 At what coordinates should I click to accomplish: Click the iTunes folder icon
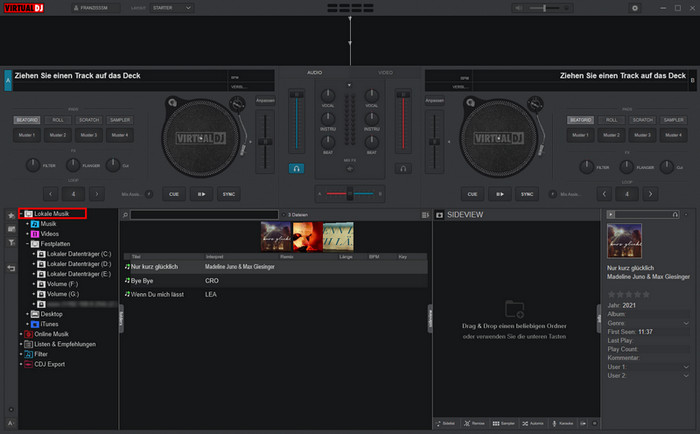35,324
